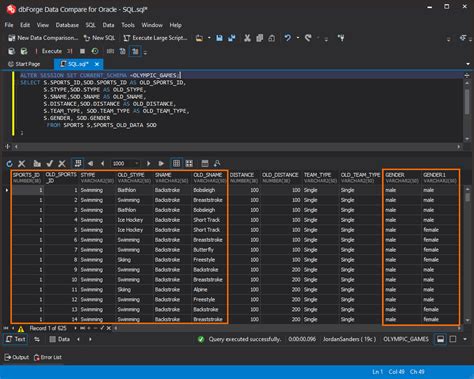
Task: Click the Refresh data icon in grid toolbar
Action: coord(9,164)
